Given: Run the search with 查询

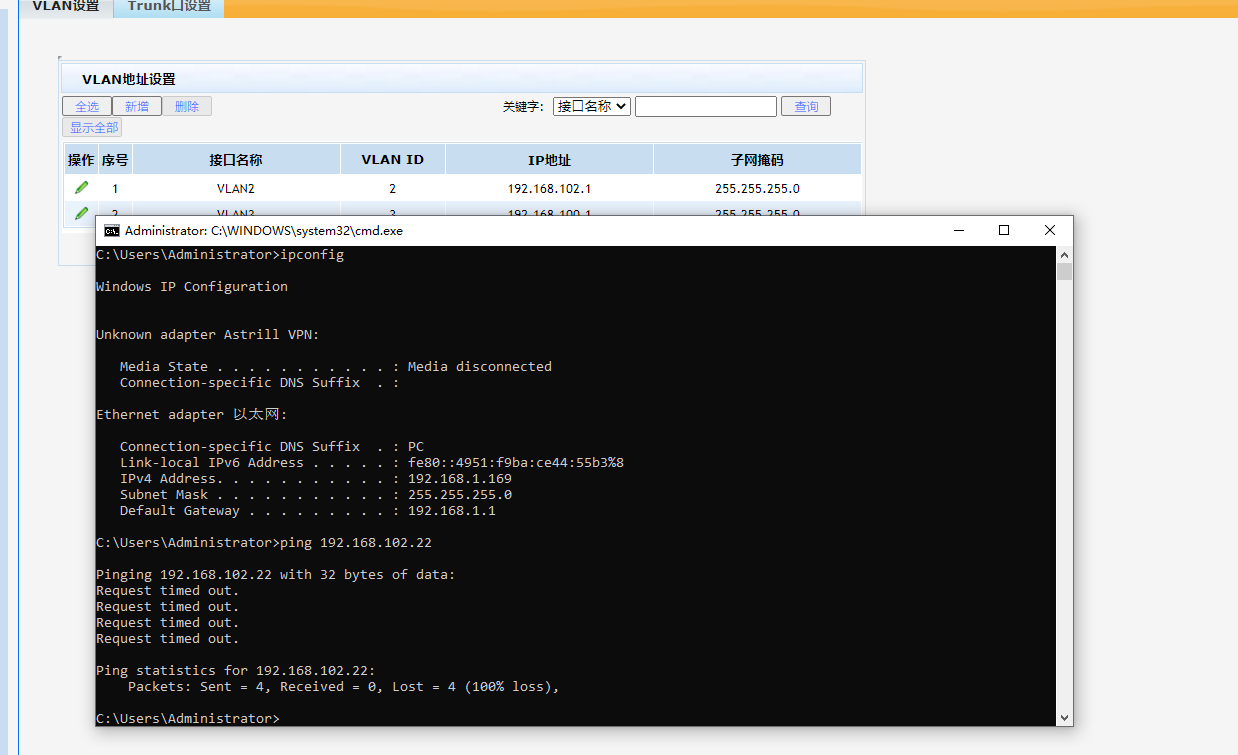Looking at the screenshot, I should pos(806,106).
